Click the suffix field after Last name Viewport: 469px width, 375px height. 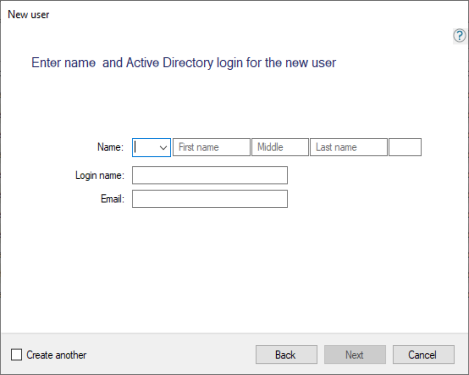click(405, 147)
